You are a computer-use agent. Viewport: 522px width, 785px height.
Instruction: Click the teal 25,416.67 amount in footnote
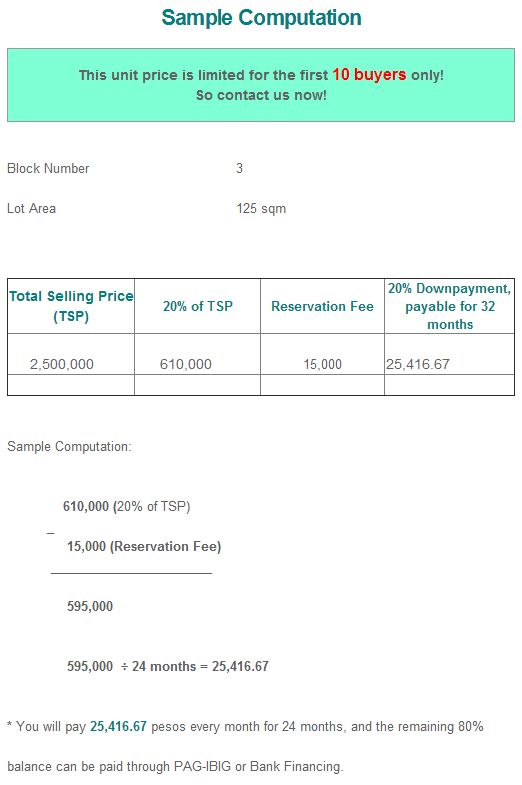pyautogui.click(x=118, y=726)
